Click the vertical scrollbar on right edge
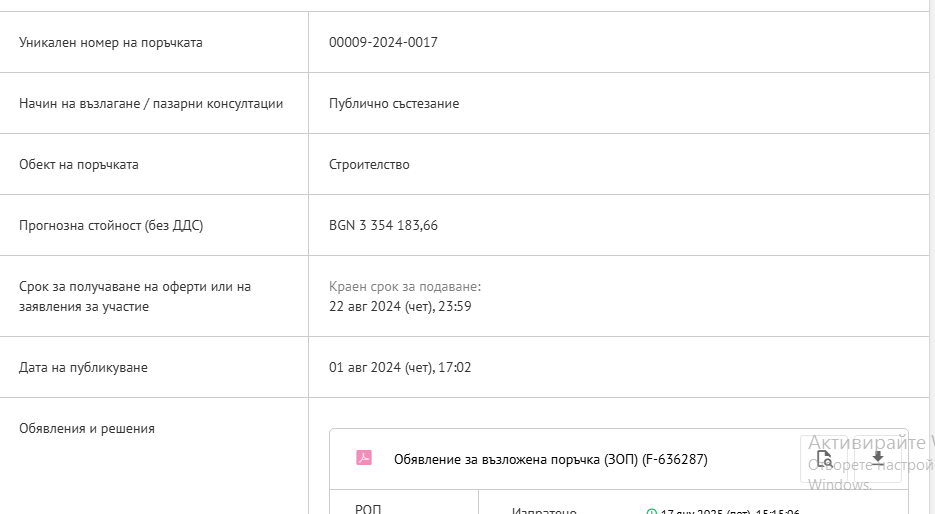The image size is (935, 514). 932,257
